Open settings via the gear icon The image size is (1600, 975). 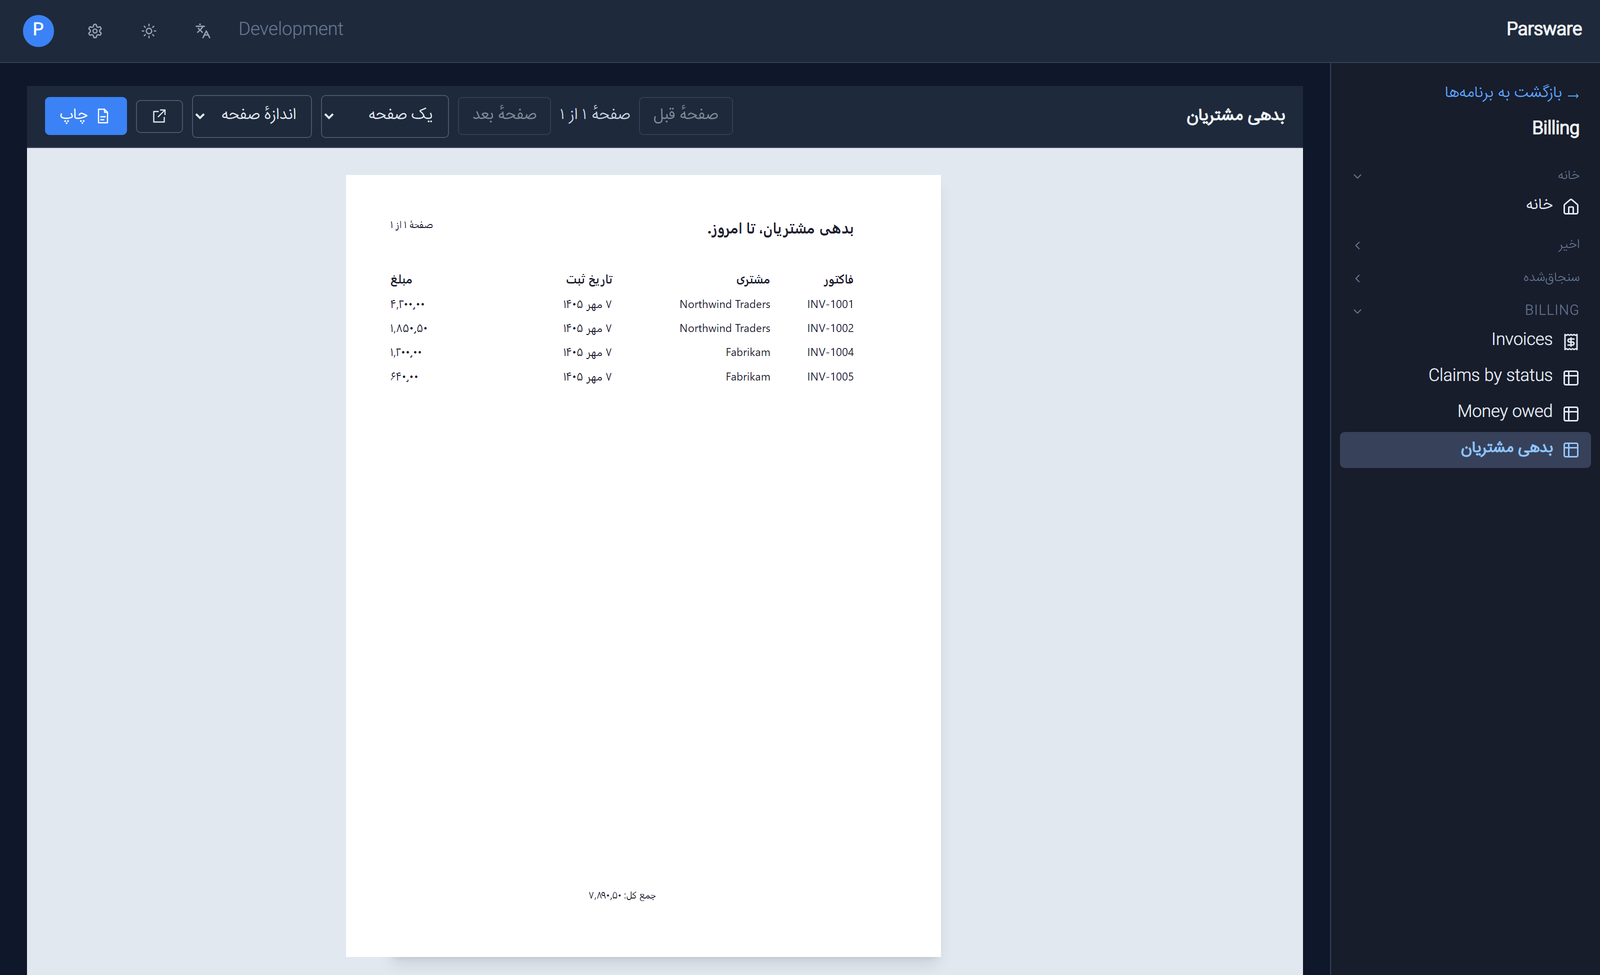pos(95,31)
